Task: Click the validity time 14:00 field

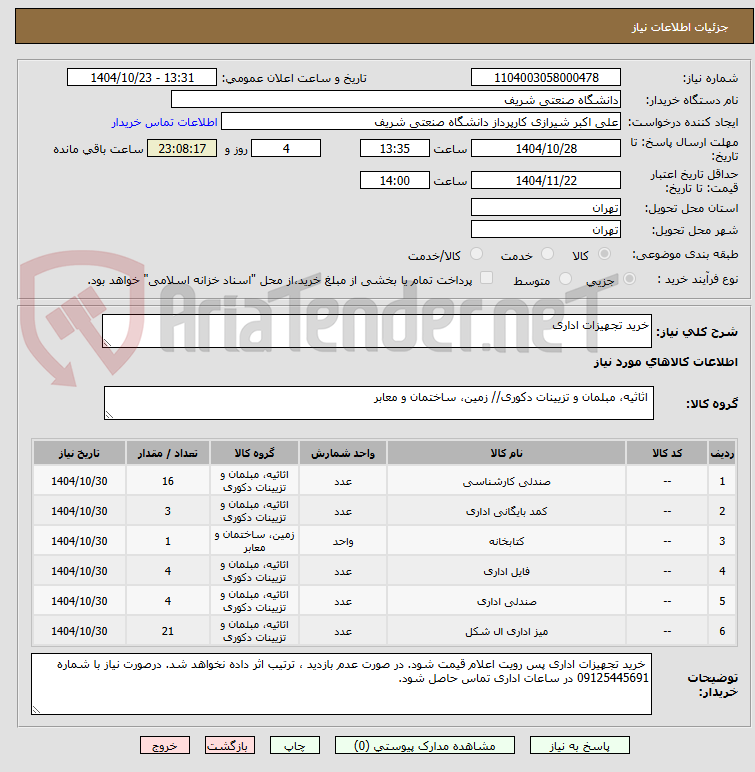Action: [394, 180]
